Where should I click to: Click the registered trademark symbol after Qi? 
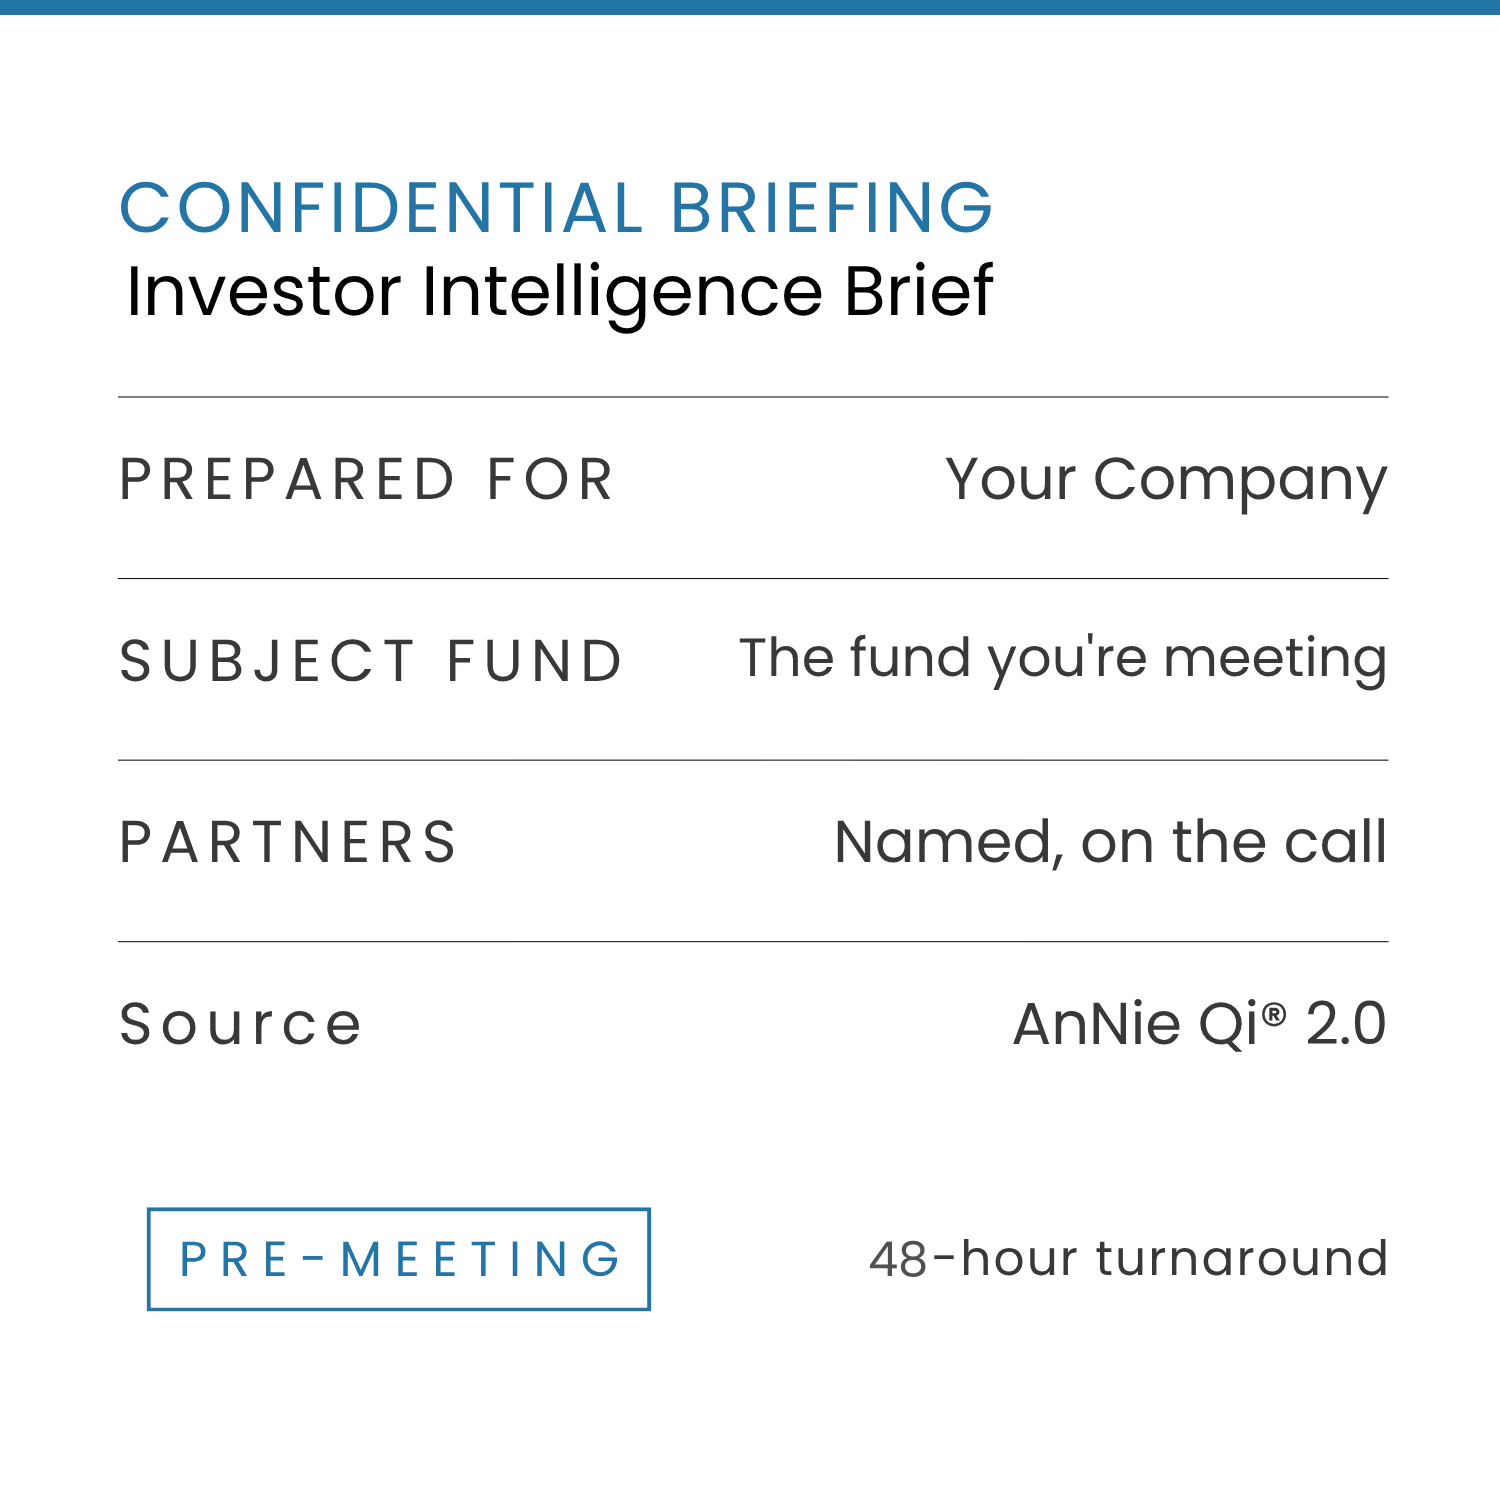tap(1273, 1015)
